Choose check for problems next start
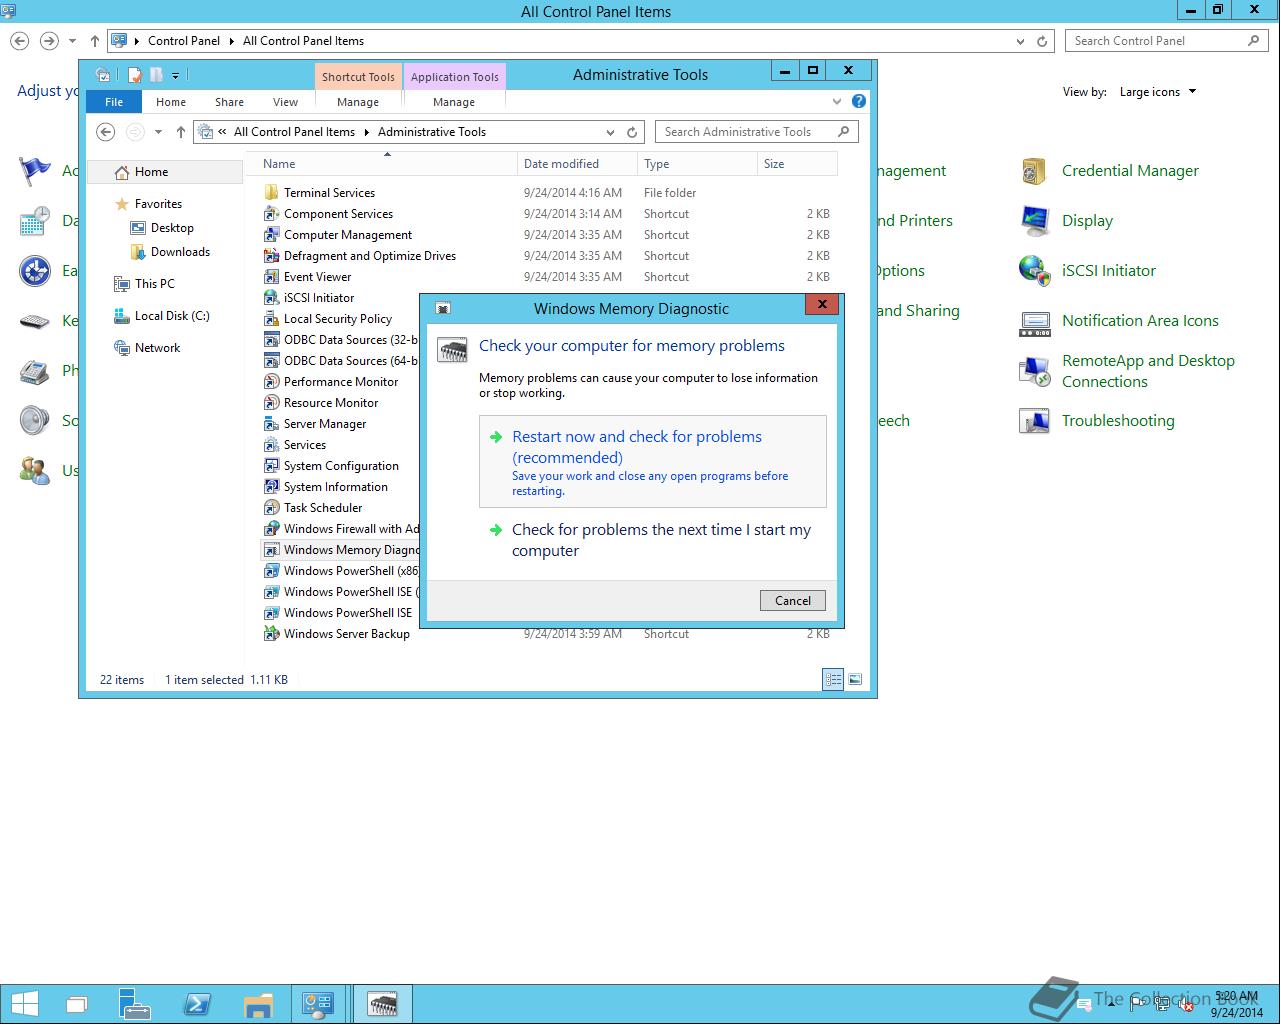 [x=653, y=540]
